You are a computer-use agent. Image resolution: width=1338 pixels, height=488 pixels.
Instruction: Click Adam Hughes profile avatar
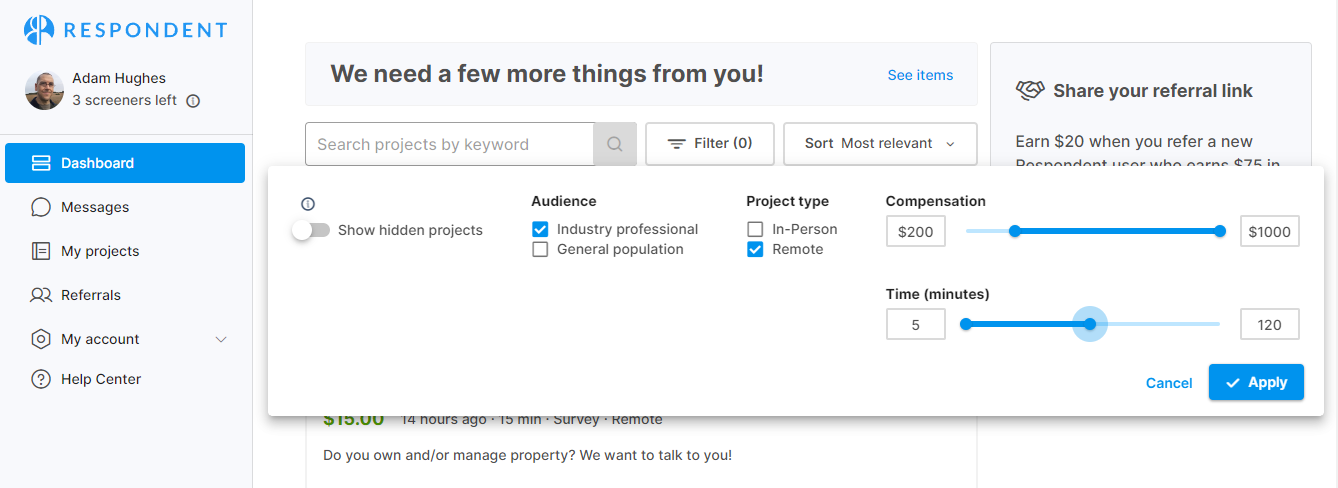(x=44, y=90)
